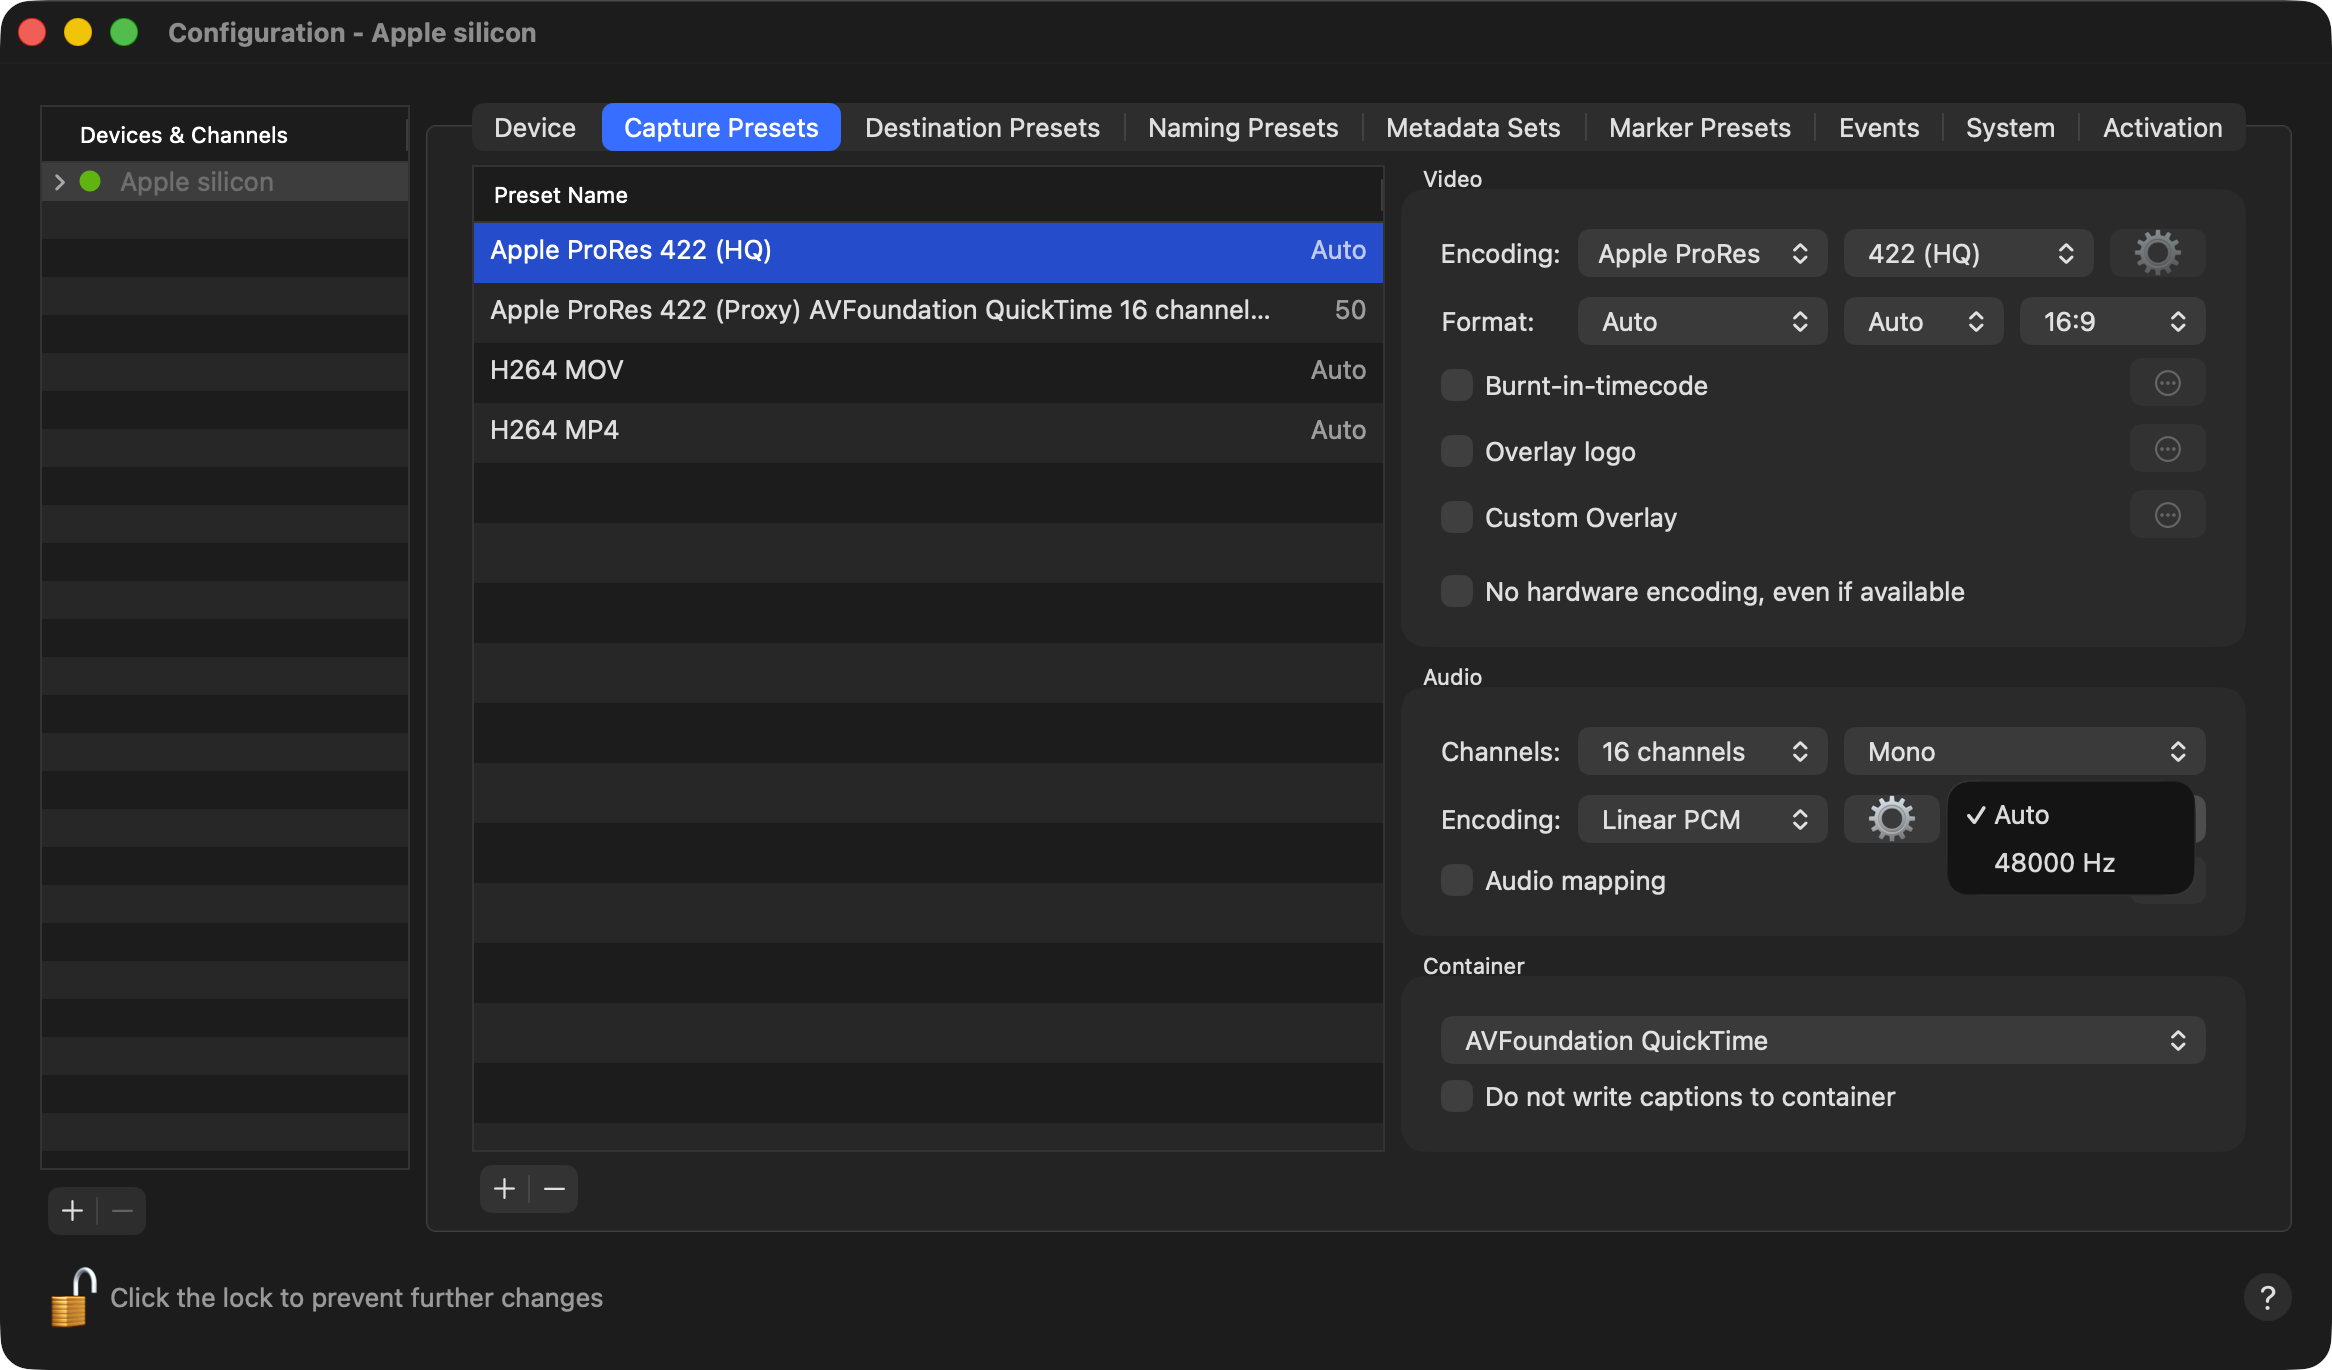Open the AVFoundation QuickTime container dropdown
The width and height of the screenshot is (2332, 1370).
(x=1822, y=1040)
